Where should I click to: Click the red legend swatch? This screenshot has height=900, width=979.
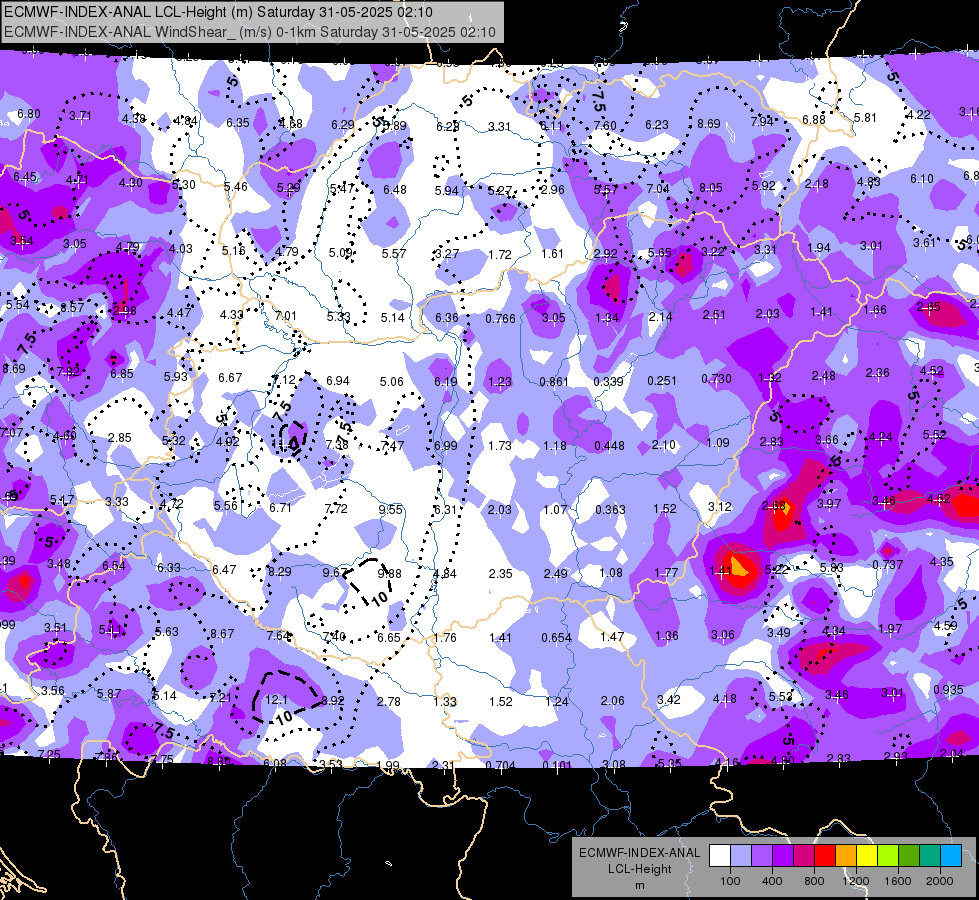click(825, 856)
